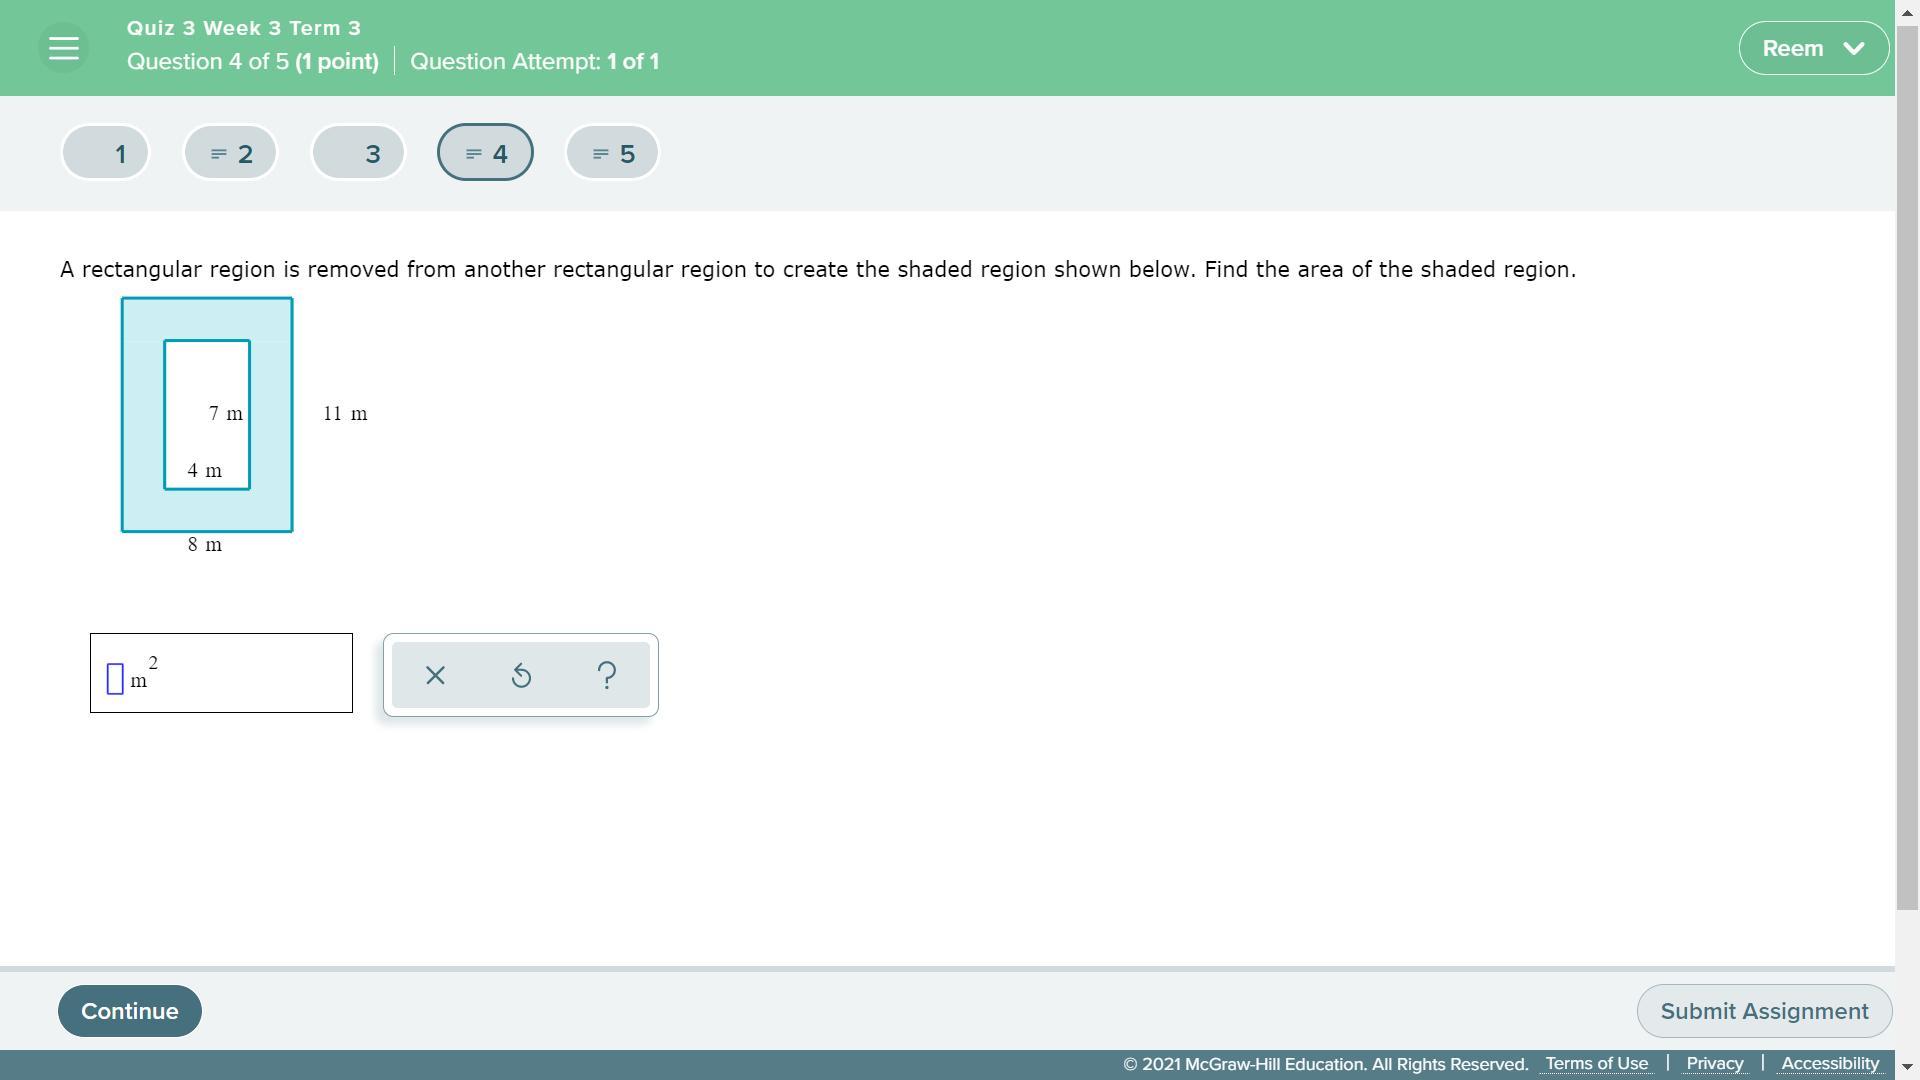1920x1080 pixels.
Task: Click the scrollbar down arrow
Action: (x=1907, y=1067)
